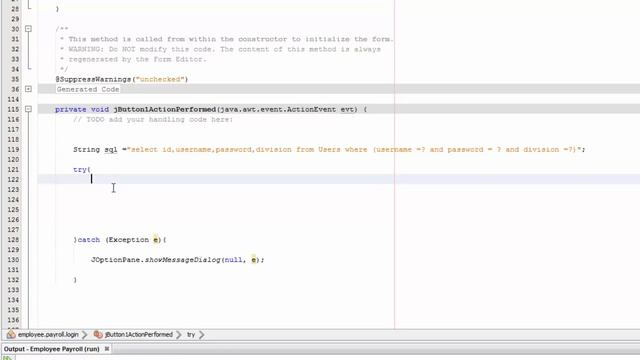Image resolution: width=640 pixels, height=360 pixels.
Task: Click the null argument on line 130
Action: coord(233,260)
